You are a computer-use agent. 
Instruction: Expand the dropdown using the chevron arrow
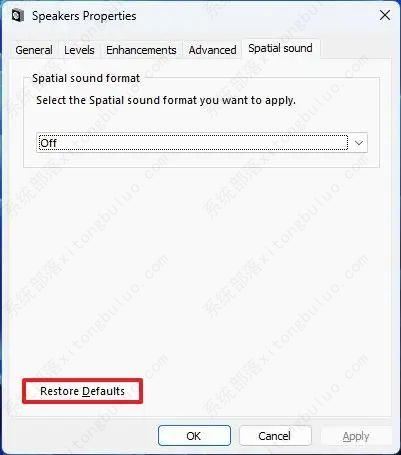tap(359, 143)
